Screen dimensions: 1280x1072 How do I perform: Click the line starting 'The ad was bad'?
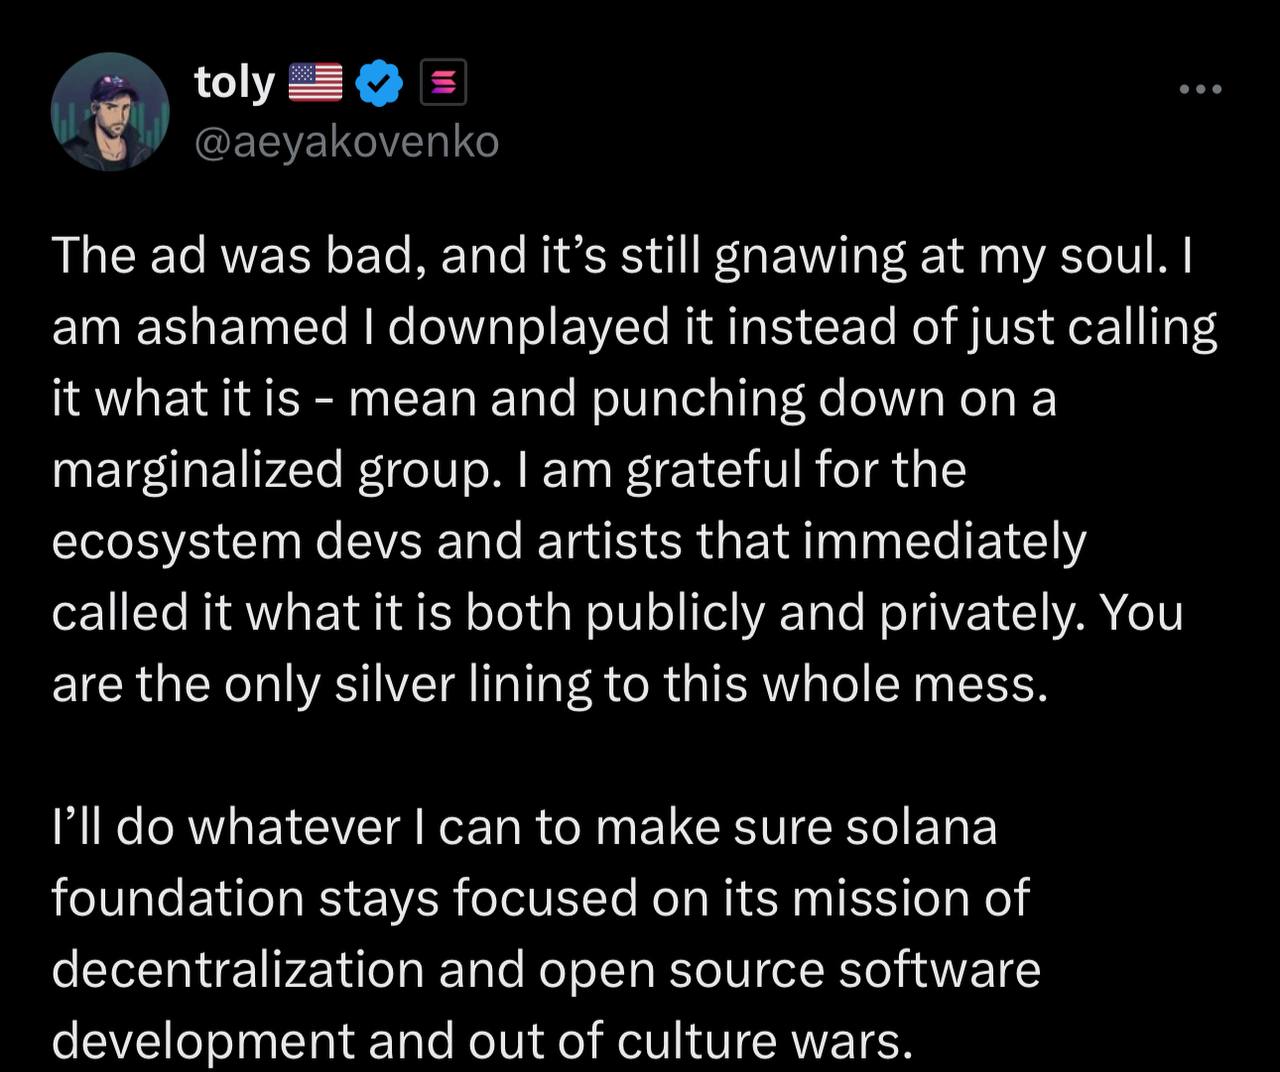tap(622, 256)
